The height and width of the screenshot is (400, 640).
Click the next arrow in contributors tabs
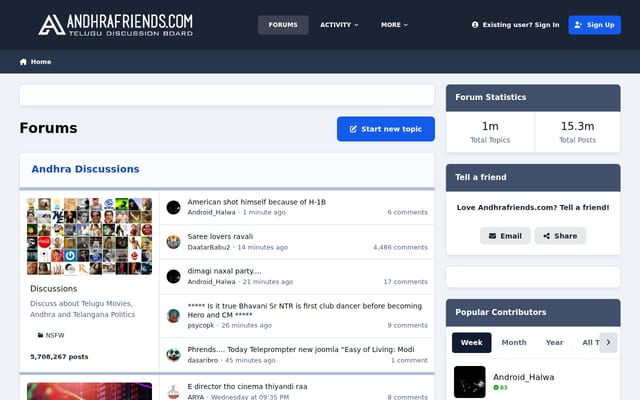coord(608,342)
